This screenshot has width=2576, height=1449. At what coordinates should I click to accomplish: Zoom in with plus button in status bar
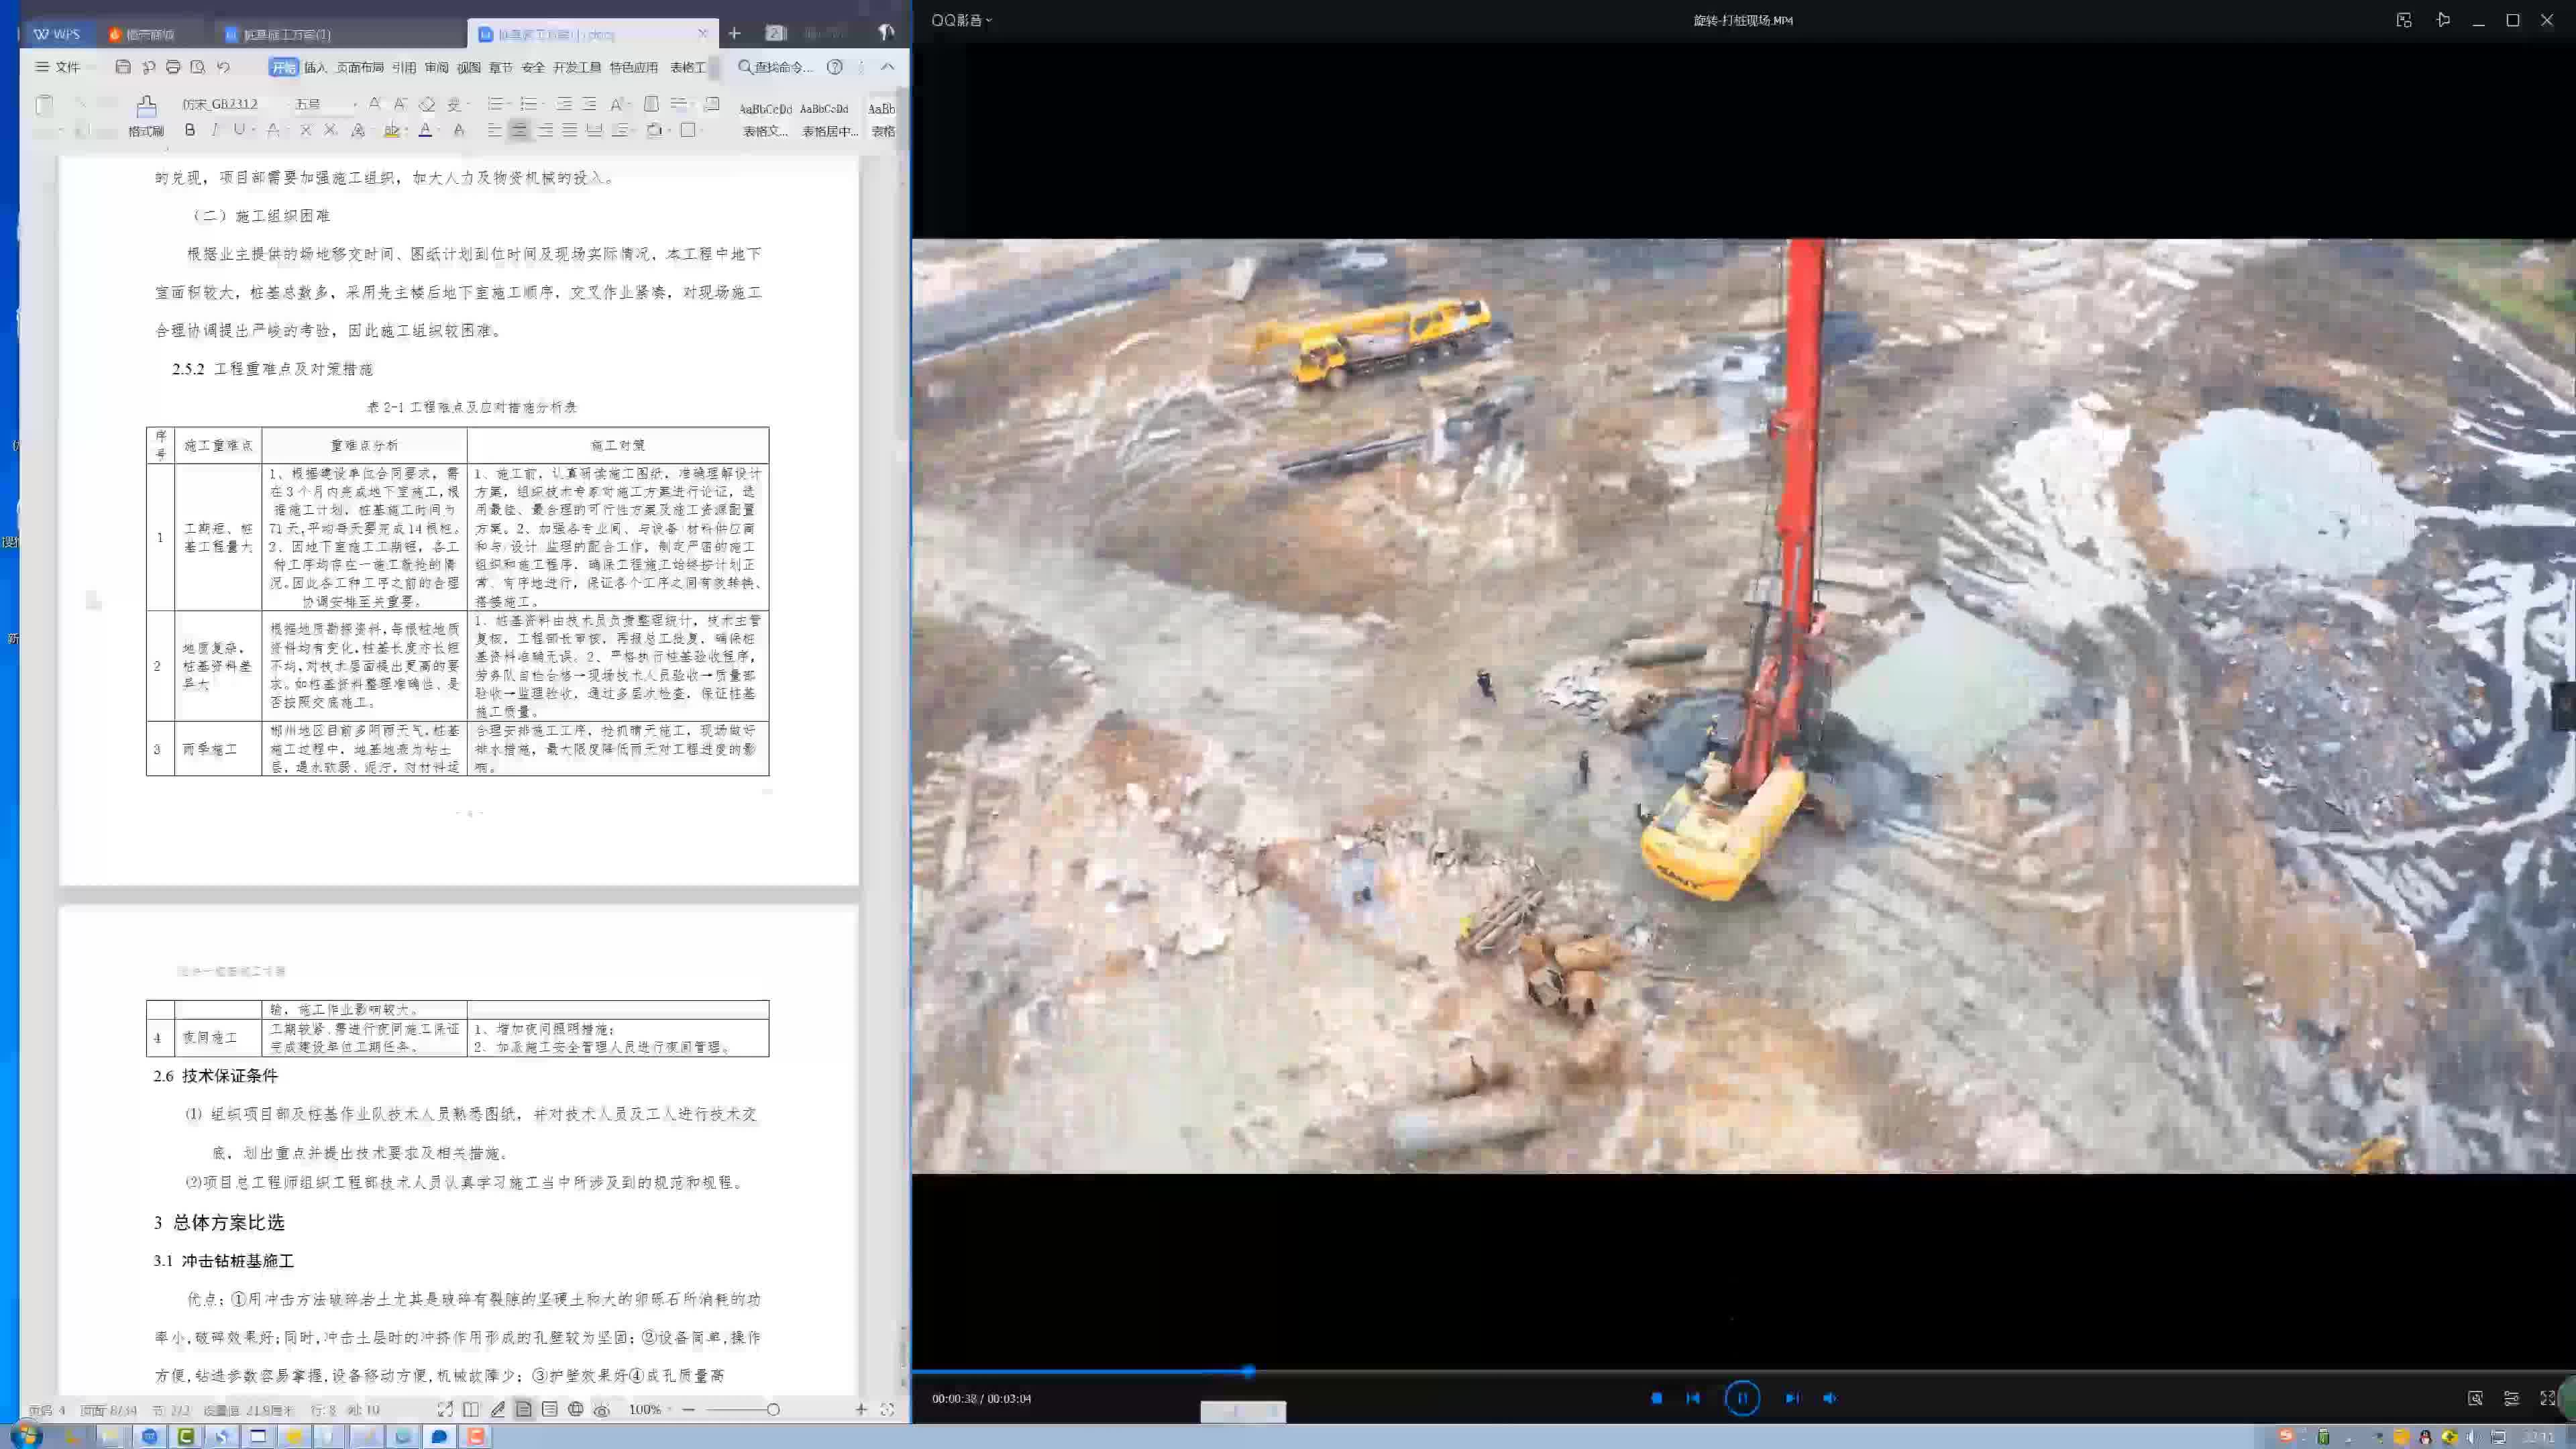click(x=860, y=1409)
